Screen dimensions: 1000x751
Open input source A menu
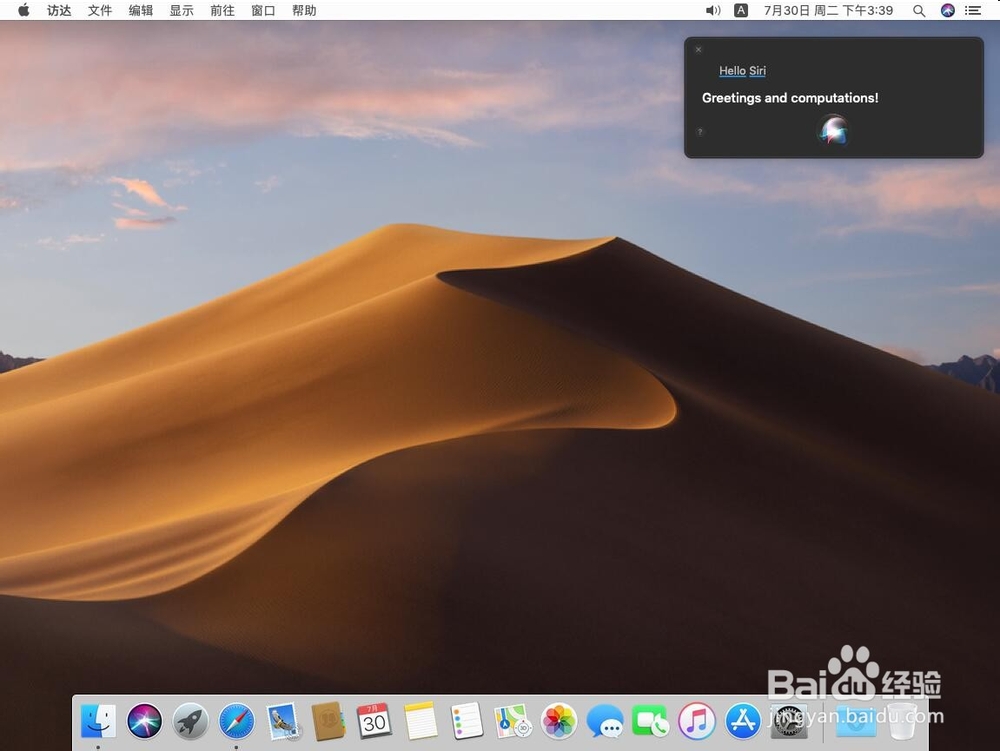point(741,10)
